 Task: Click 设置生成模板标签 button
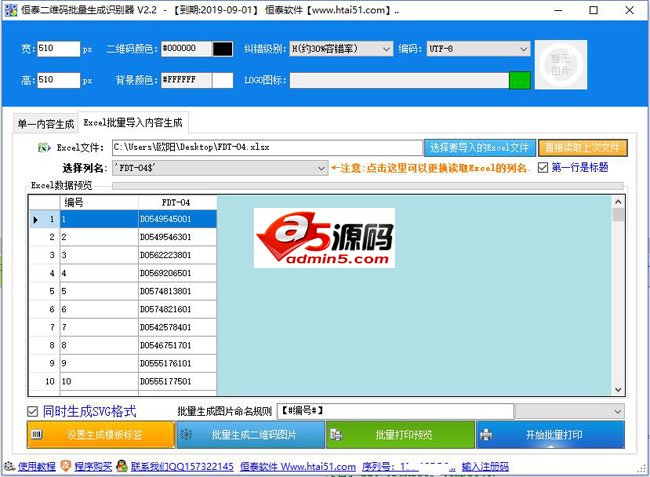101,435
